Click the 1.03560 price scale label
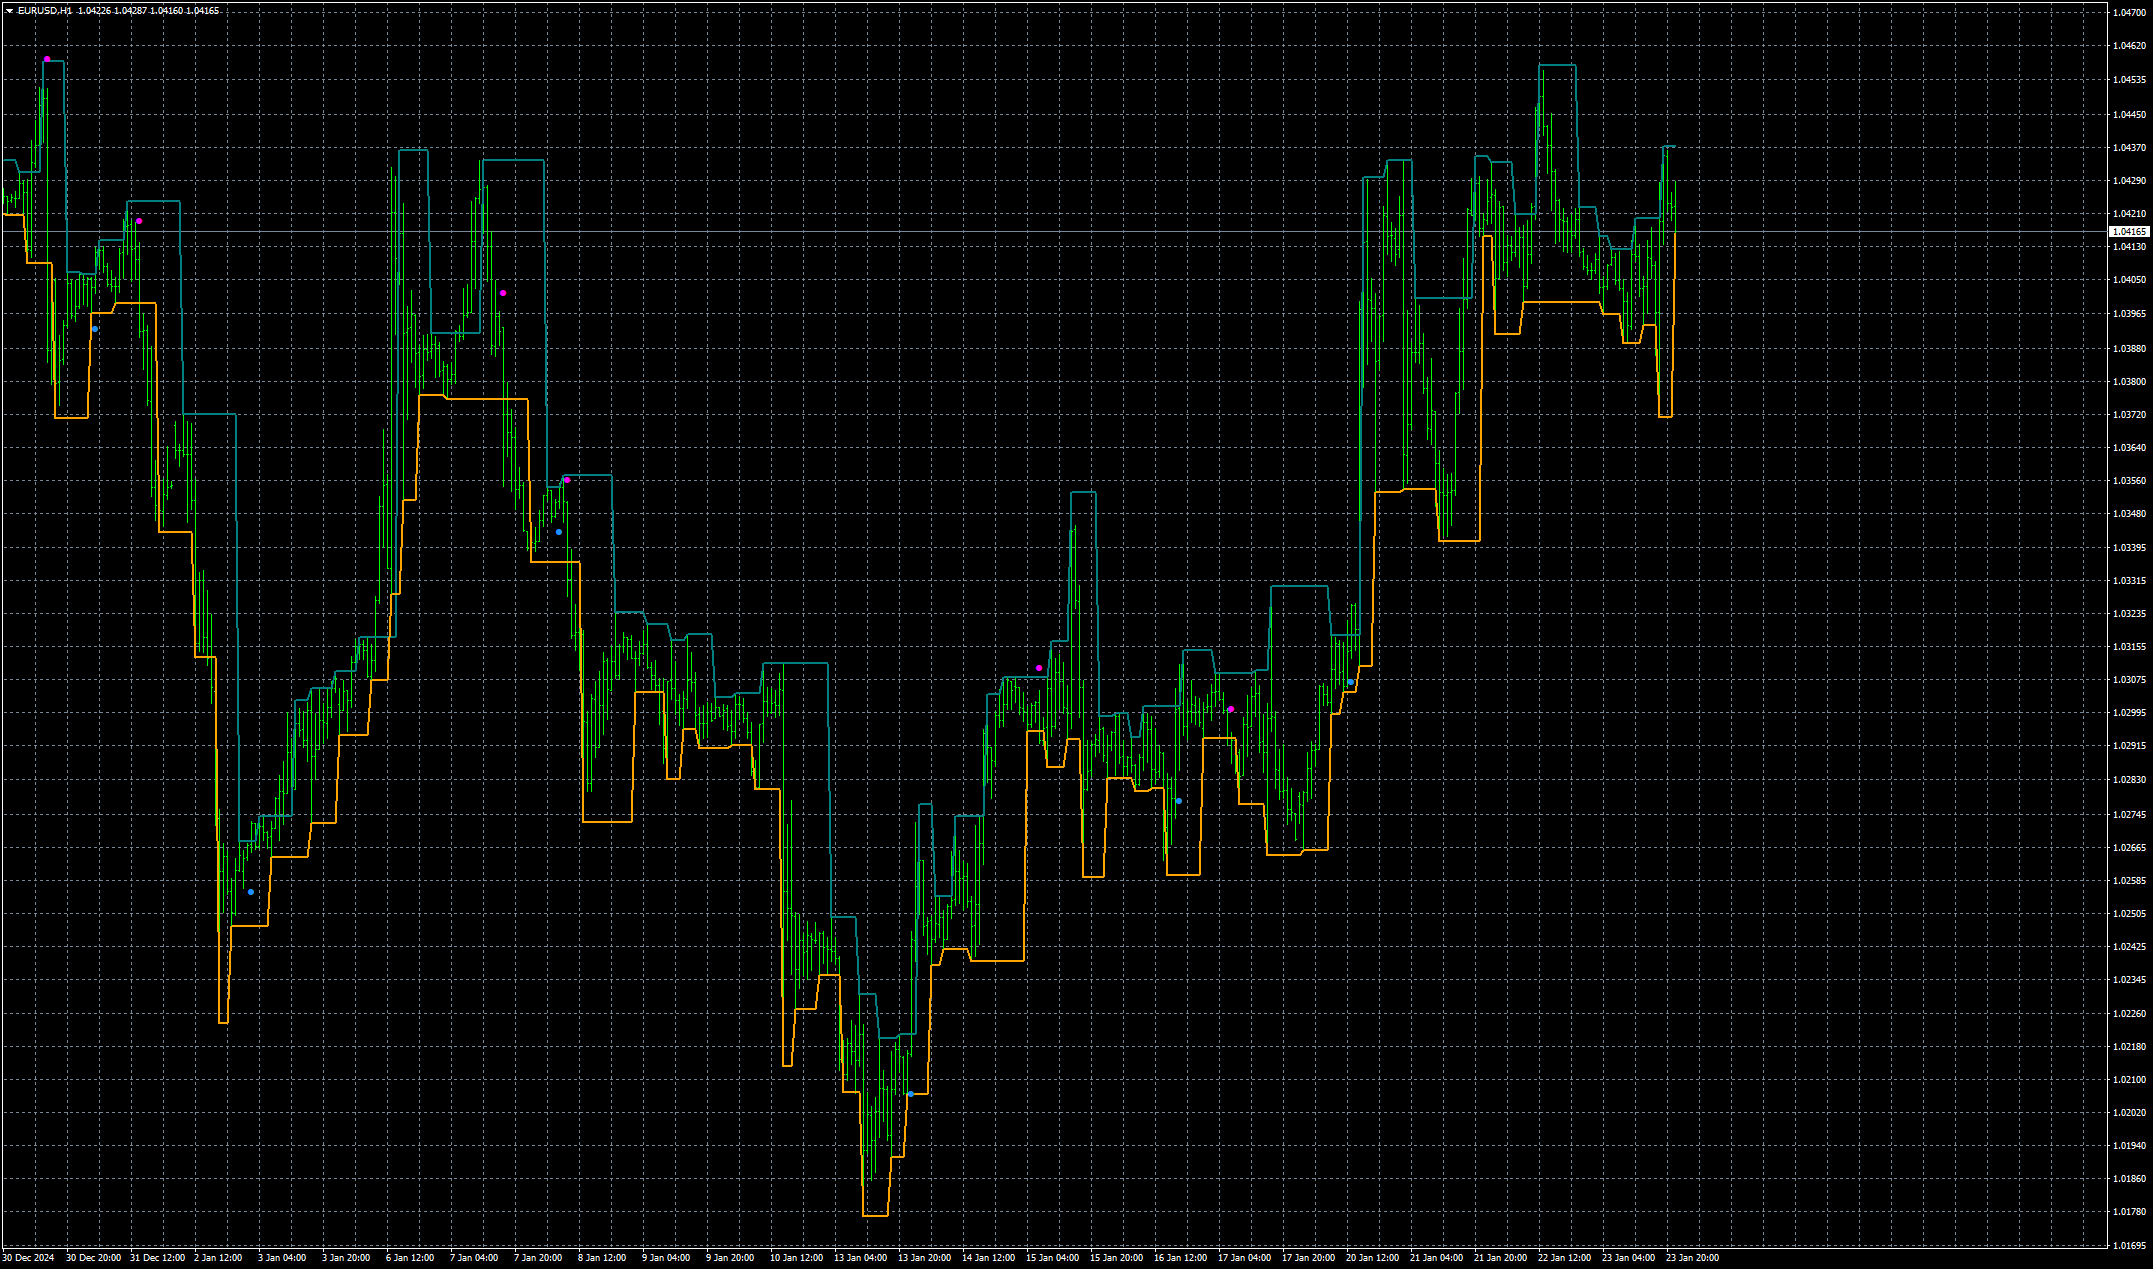This screenshot has width=2153, height=1269. [2130, 481]
